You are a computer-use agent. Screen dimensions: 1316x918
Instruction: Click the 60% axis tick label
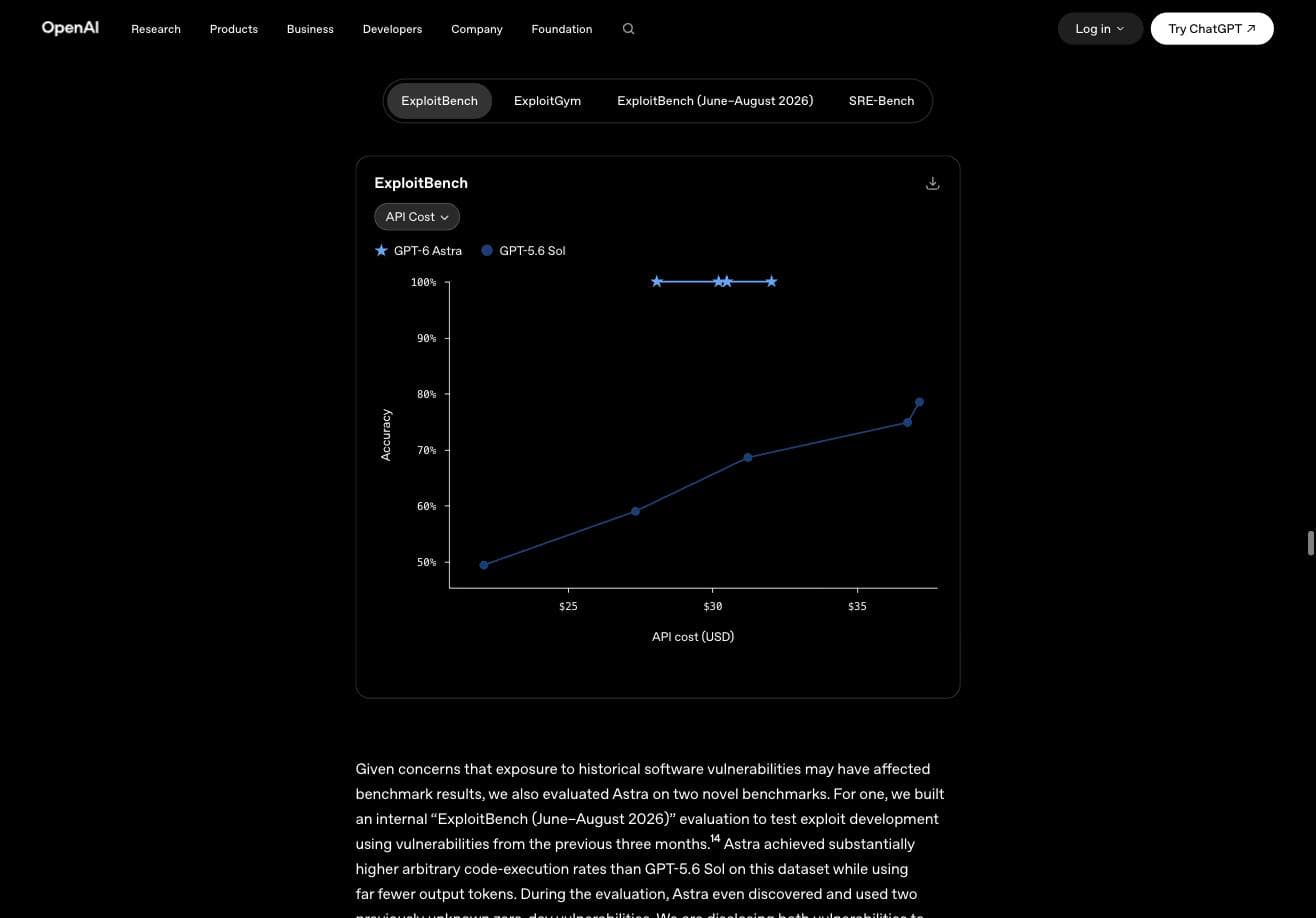click(427, 506)
